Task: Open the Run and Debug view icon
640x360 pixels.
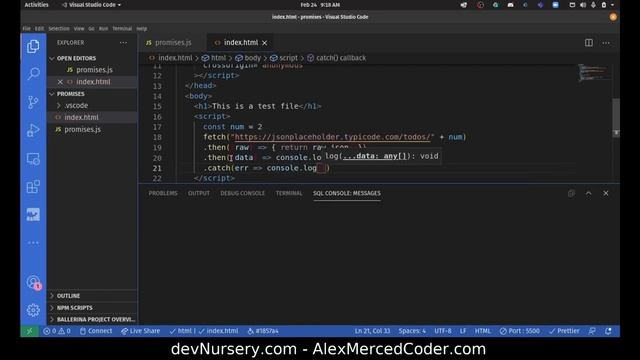Action: coord(33,130)
